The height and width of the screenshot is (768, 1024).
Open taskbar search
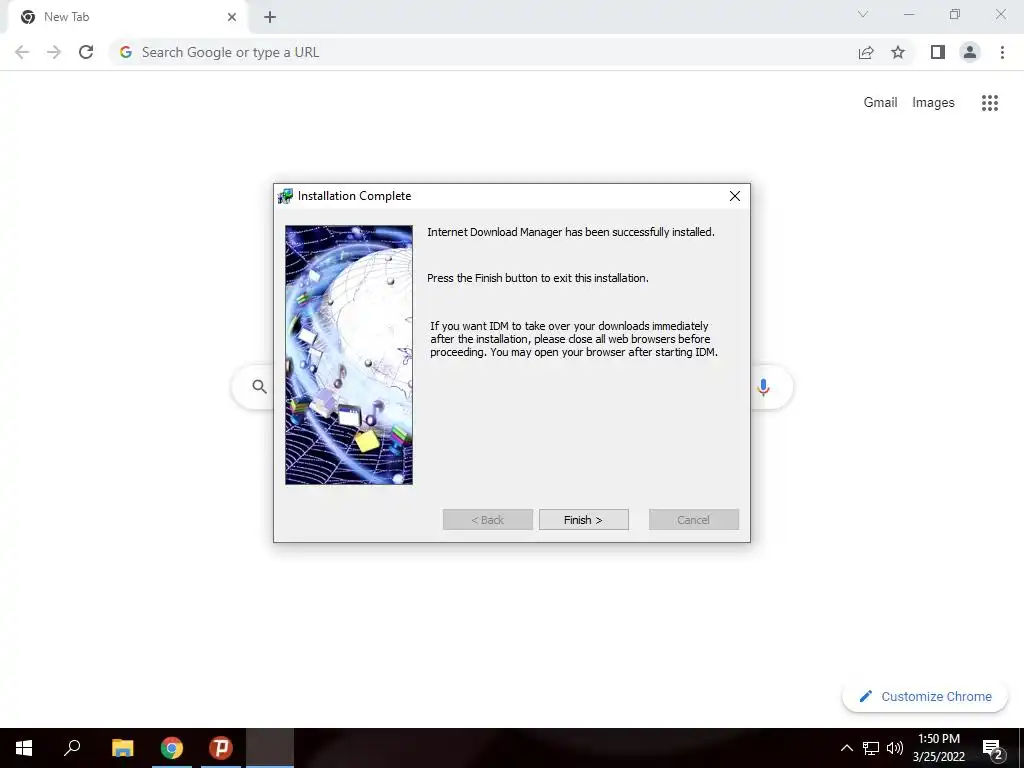pos(72,748)
